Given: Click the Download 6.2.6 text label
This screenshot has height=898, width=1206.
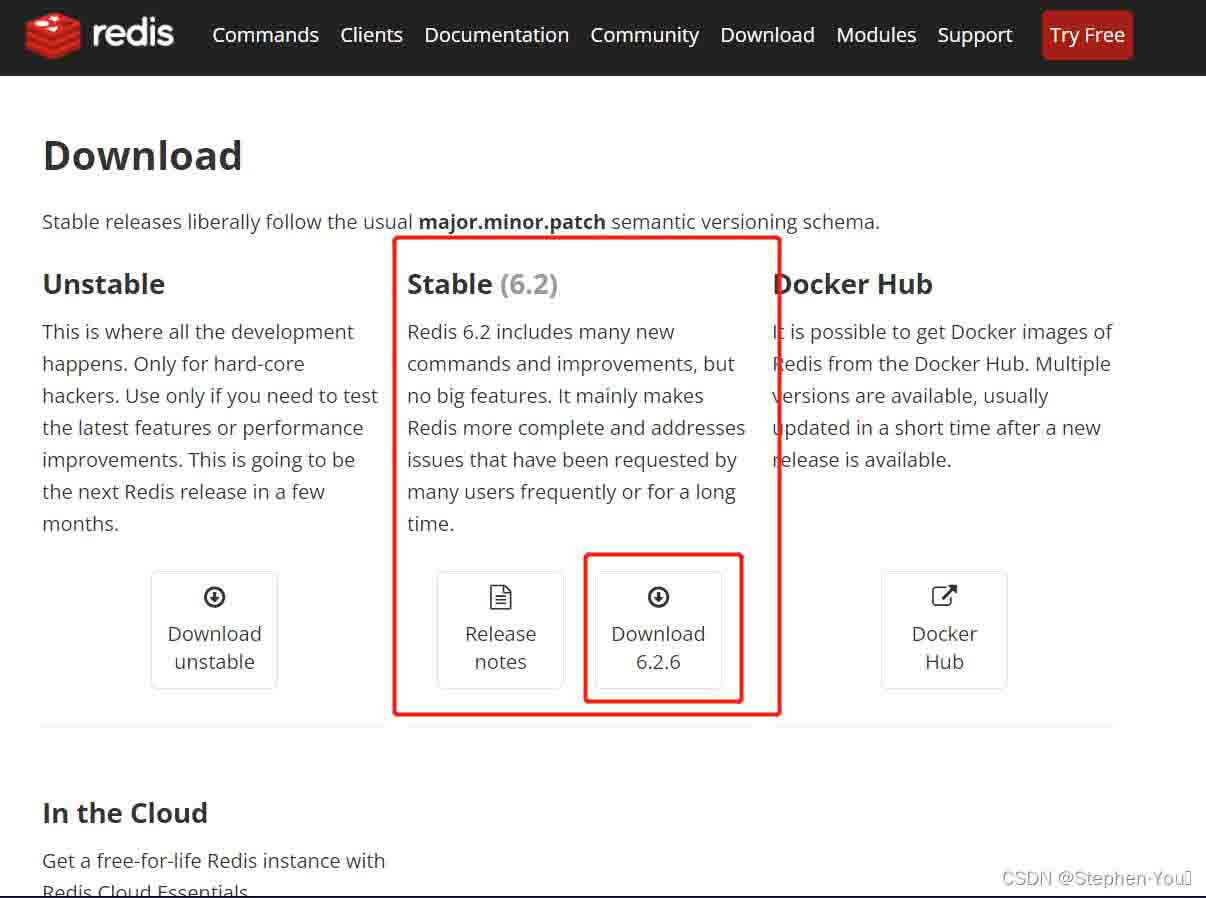Looking at the screenshot, I should (x=658, y=648).
